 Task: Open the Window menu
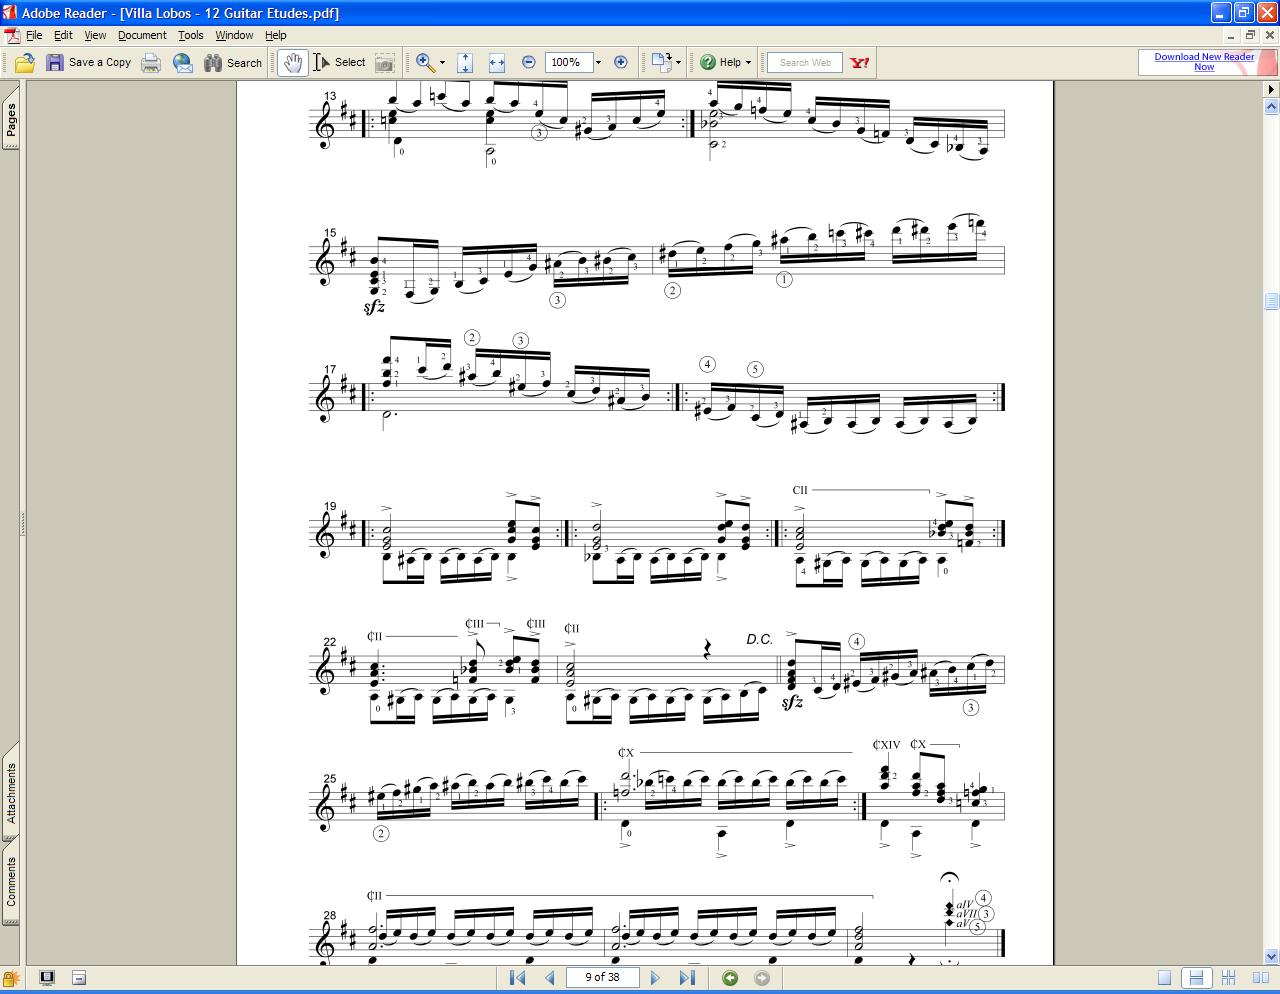tap(234, 35)
